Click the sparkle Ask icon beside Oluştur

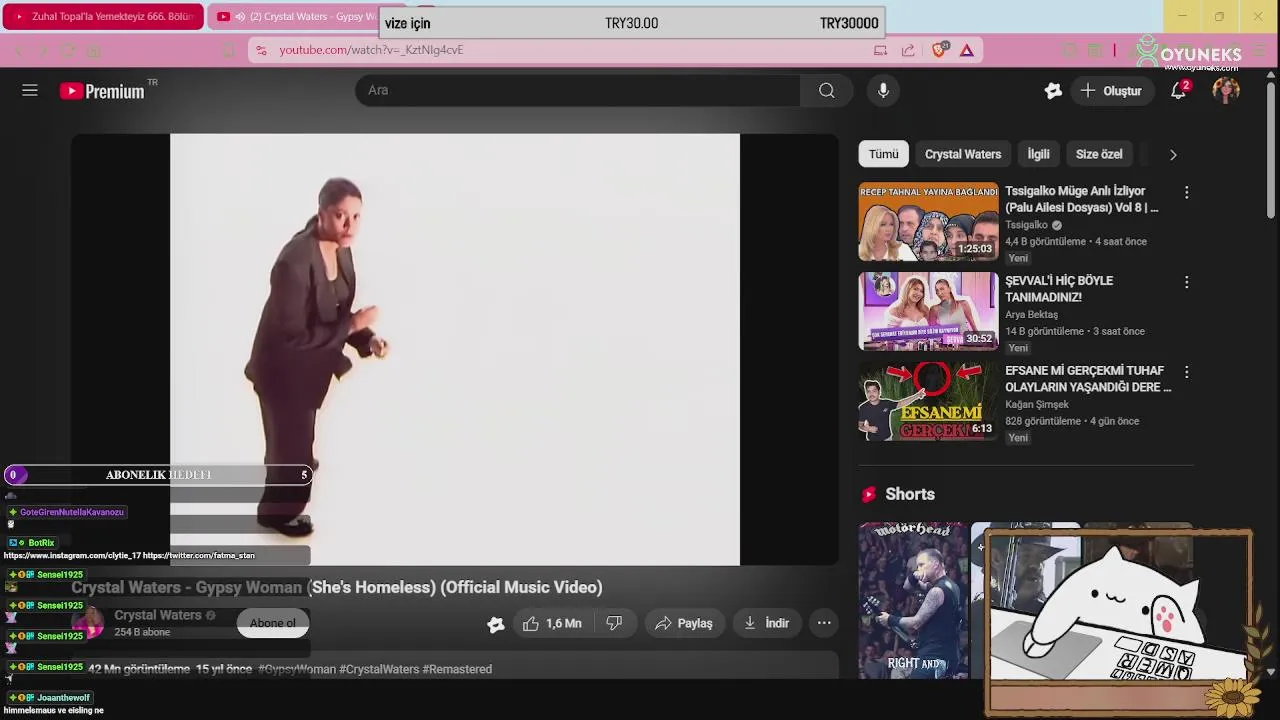1053,91
